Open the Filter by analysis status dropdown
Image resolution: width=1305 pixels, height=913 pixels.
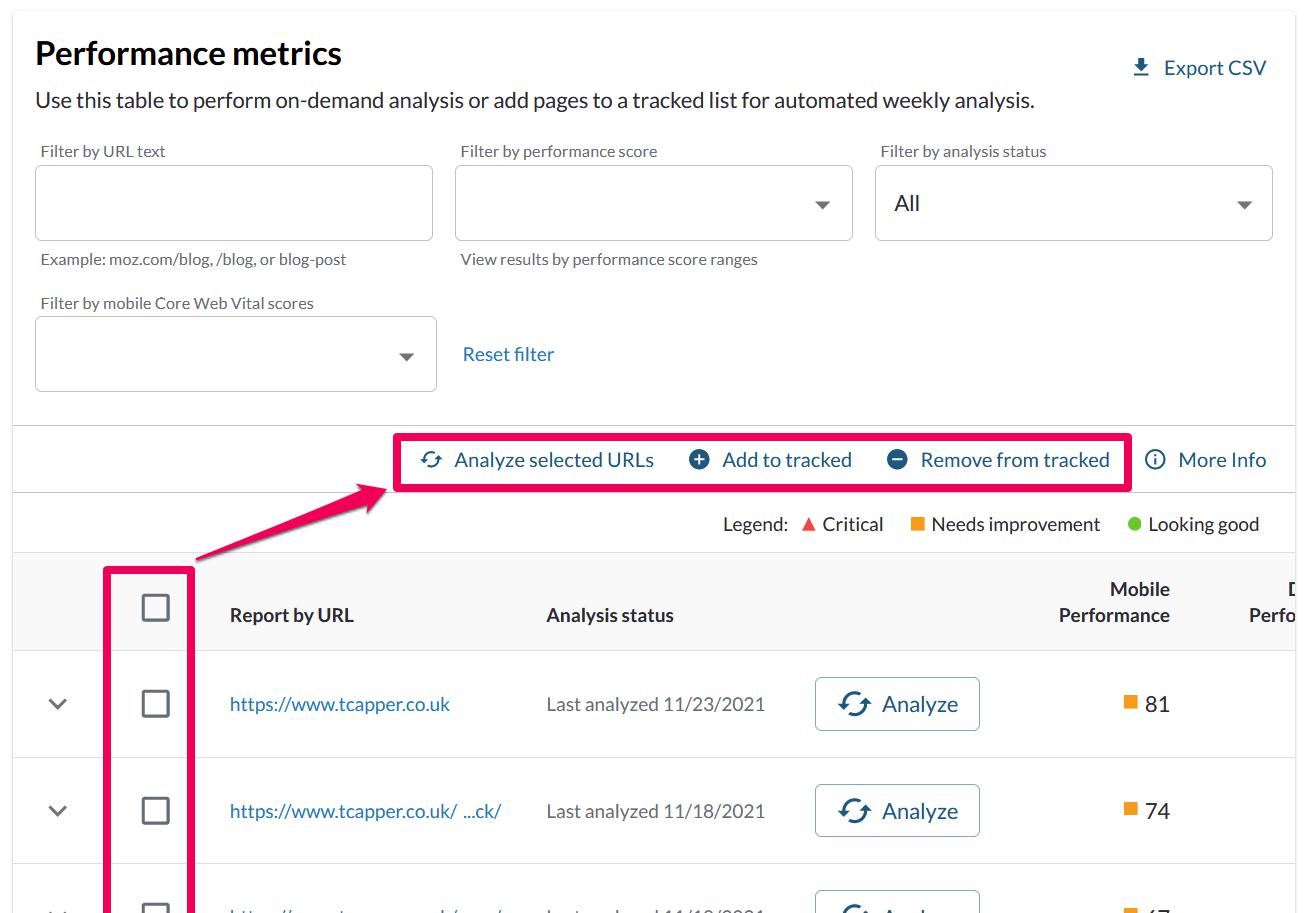(x=1073, y=204)
